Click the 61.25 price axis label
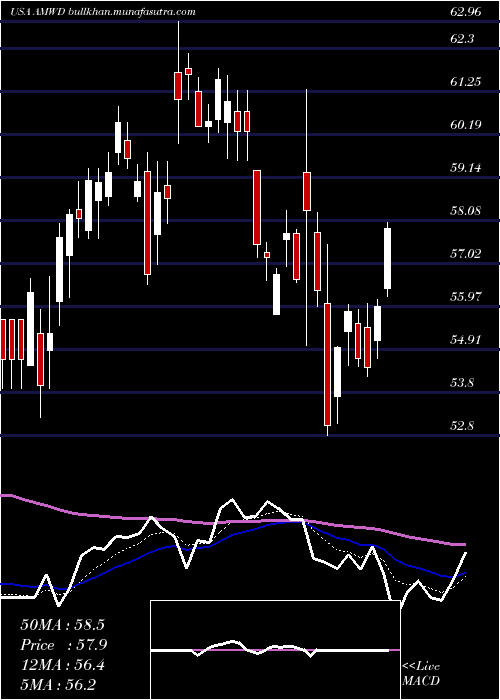The height and width of the screenshot is (700, 500). (466, 82)
